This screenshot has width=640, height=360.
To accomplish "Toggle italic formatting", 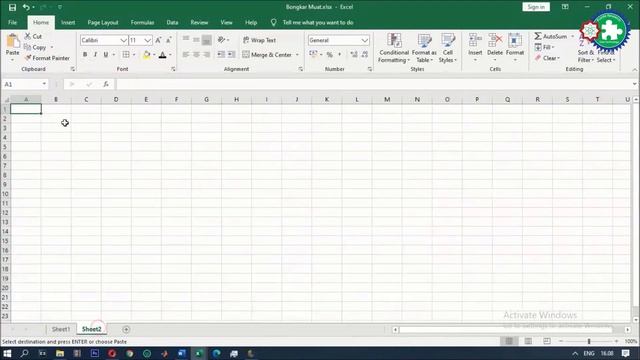I will (95, 54).
